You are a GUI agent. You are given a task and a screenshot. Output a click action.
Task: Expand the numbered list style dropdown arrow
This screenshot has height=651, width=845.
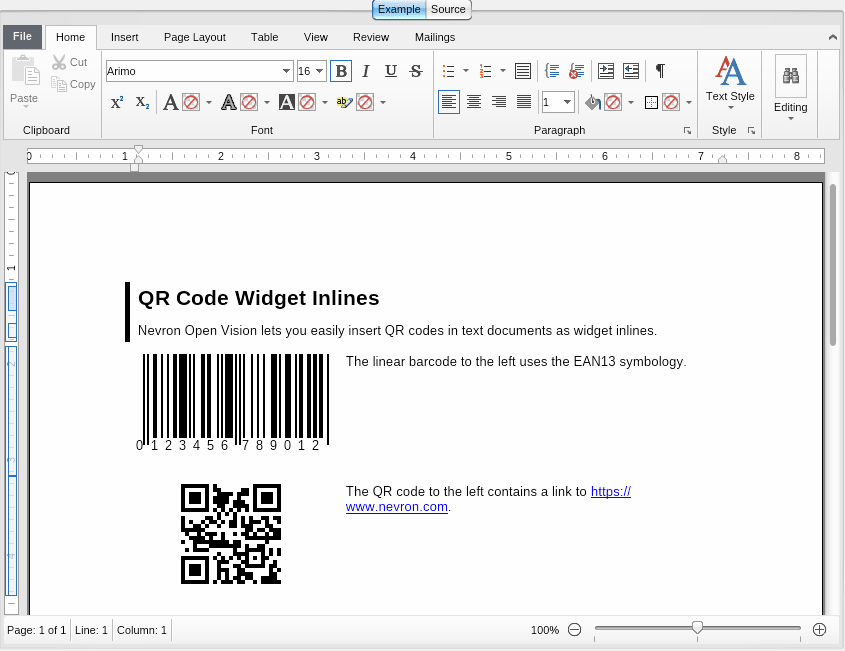pos(503,71)
